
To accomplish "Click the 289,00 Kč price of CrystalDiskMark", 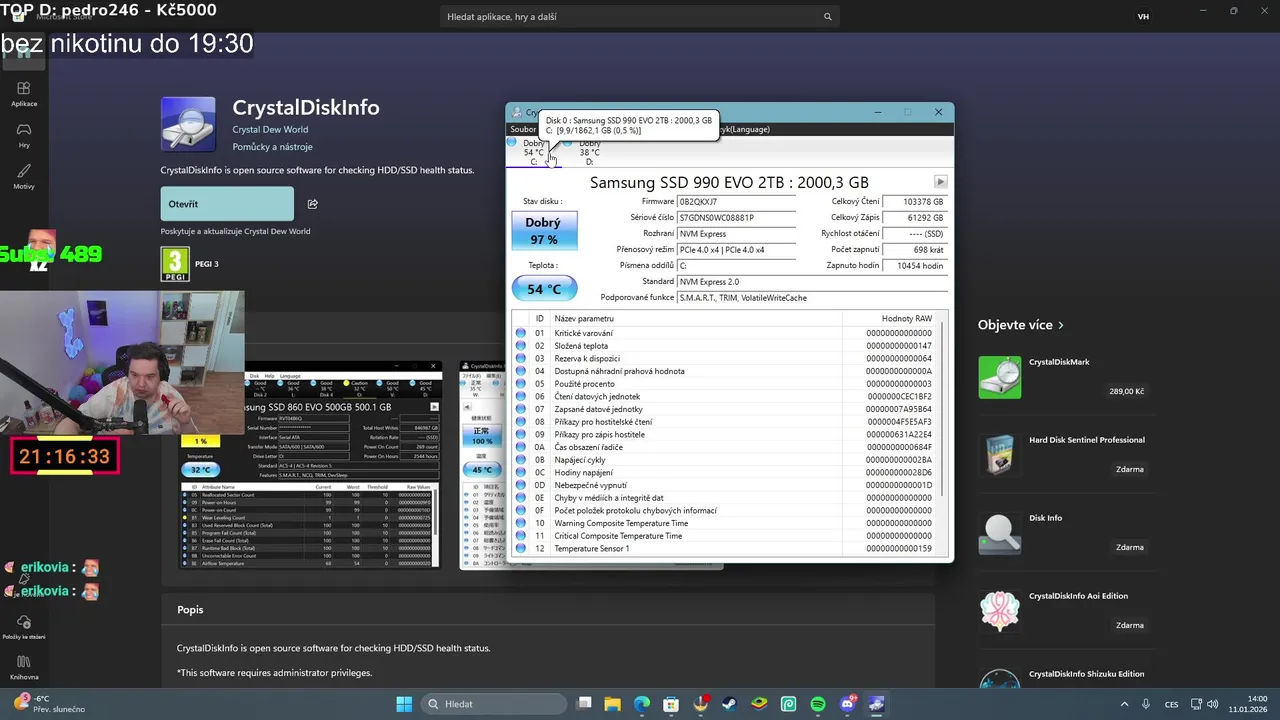I will [1127, 392].
